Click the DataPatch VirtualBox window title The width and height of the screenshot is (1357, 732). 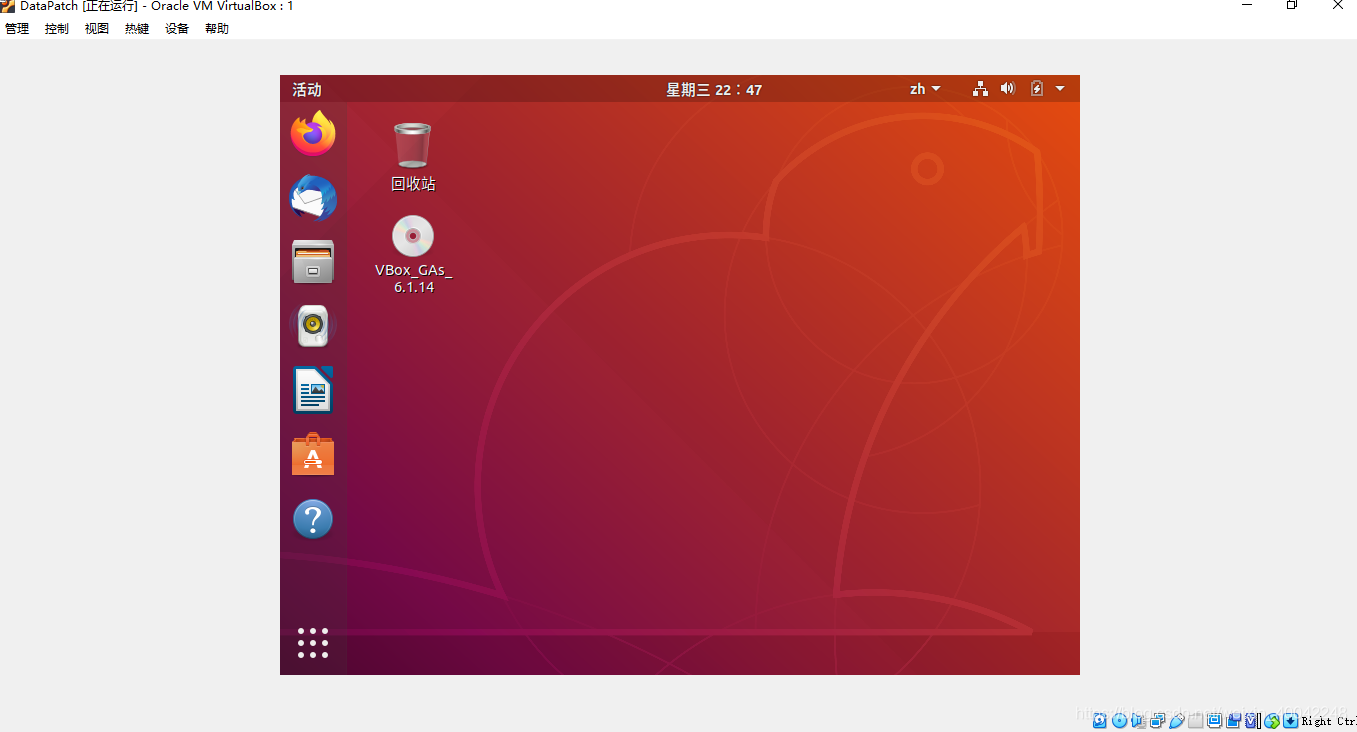(x=157, y=6)
